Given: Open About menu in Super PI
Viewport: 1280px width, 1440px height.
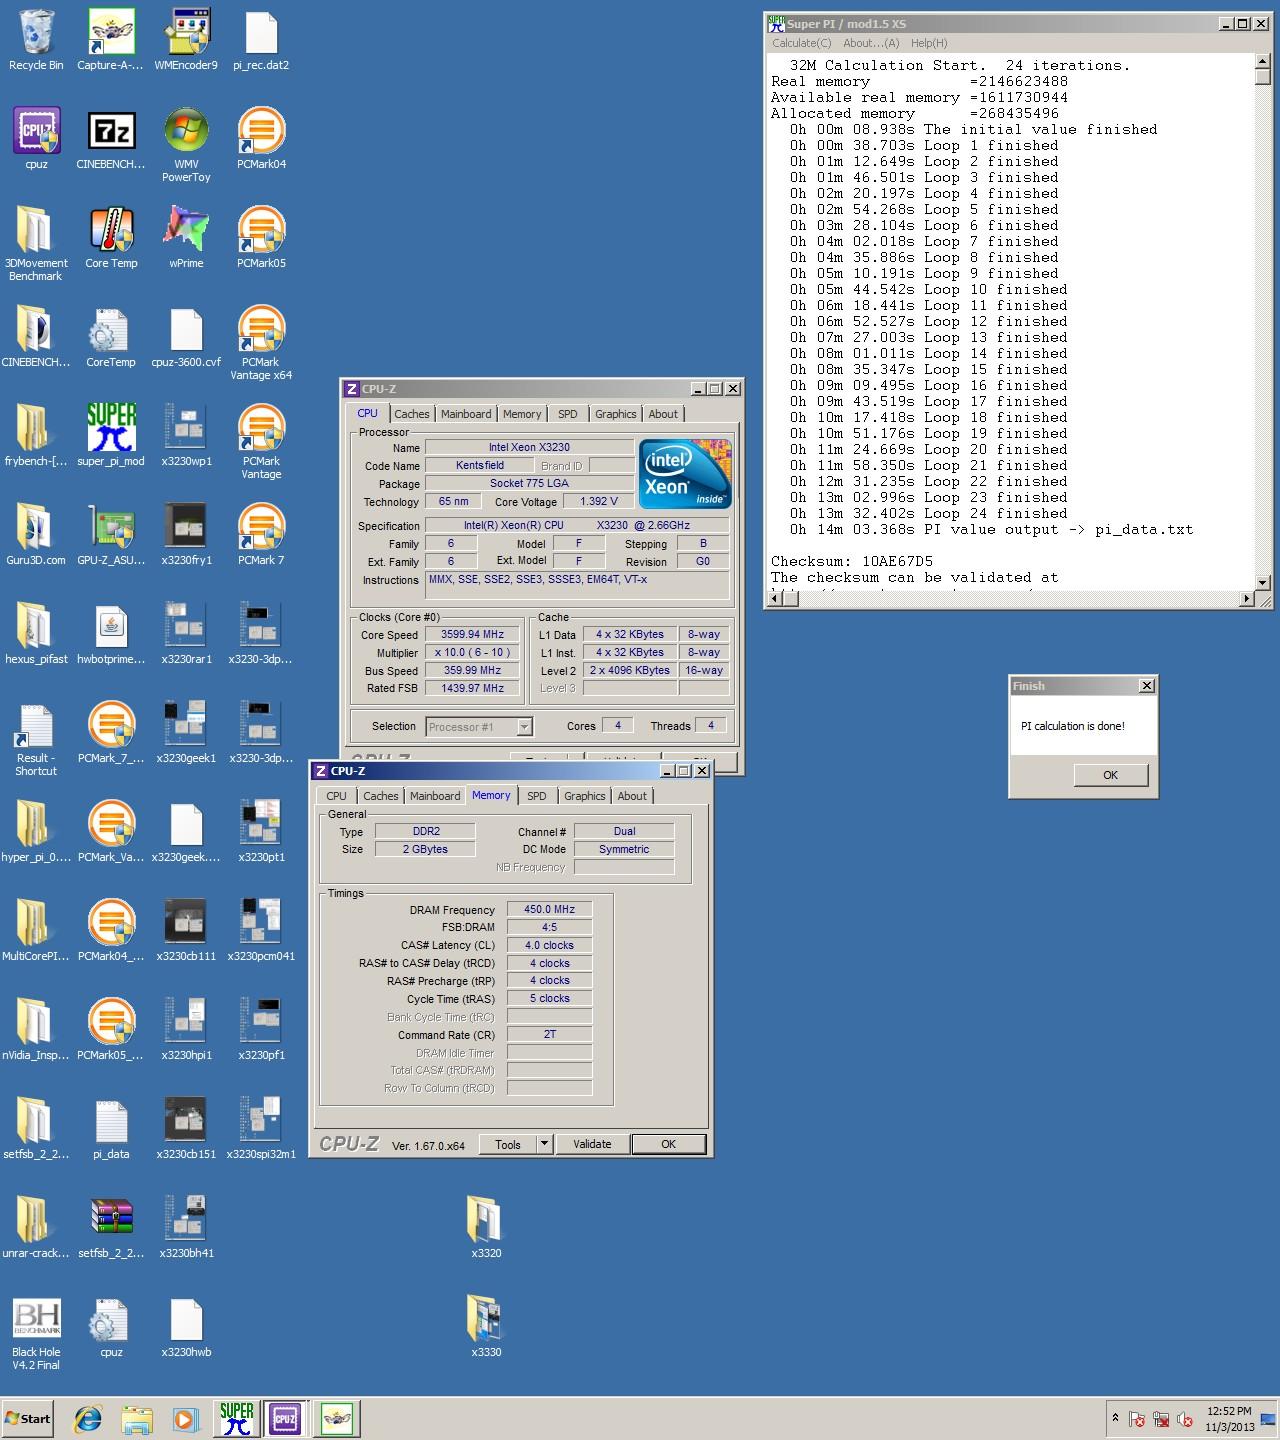Looking at the screenshot, I should tap(871, 43).
